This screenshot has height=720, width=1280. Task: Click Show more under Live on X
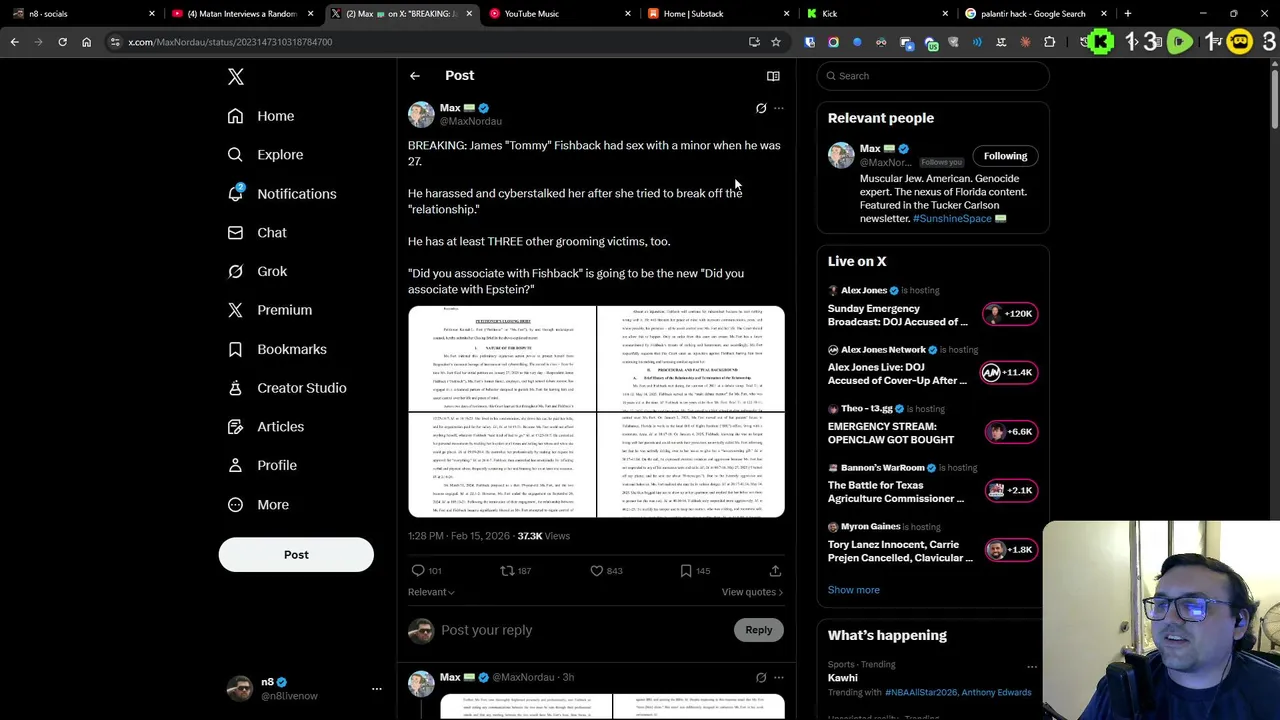(x=853, y=590)
